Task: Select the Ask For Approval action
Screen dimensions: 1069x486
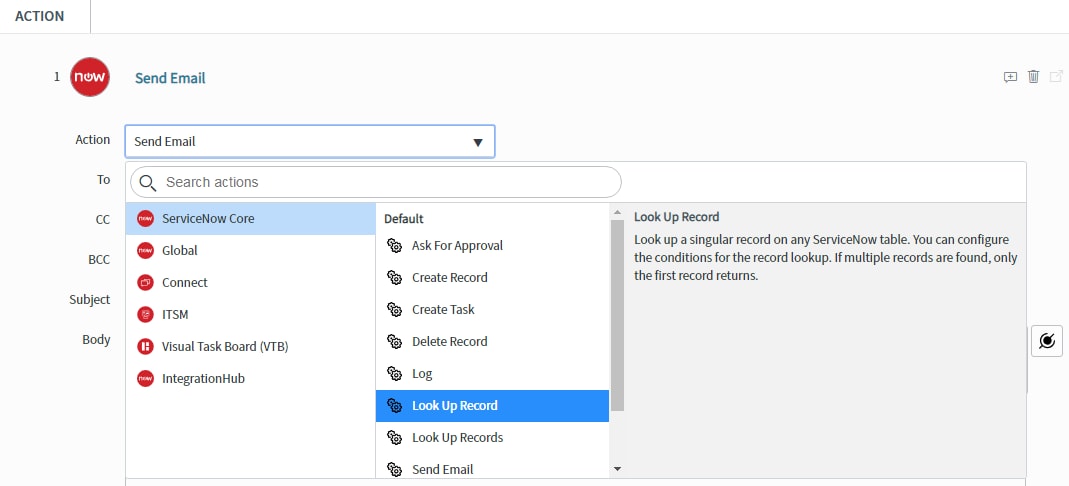Action: point(492,245)
